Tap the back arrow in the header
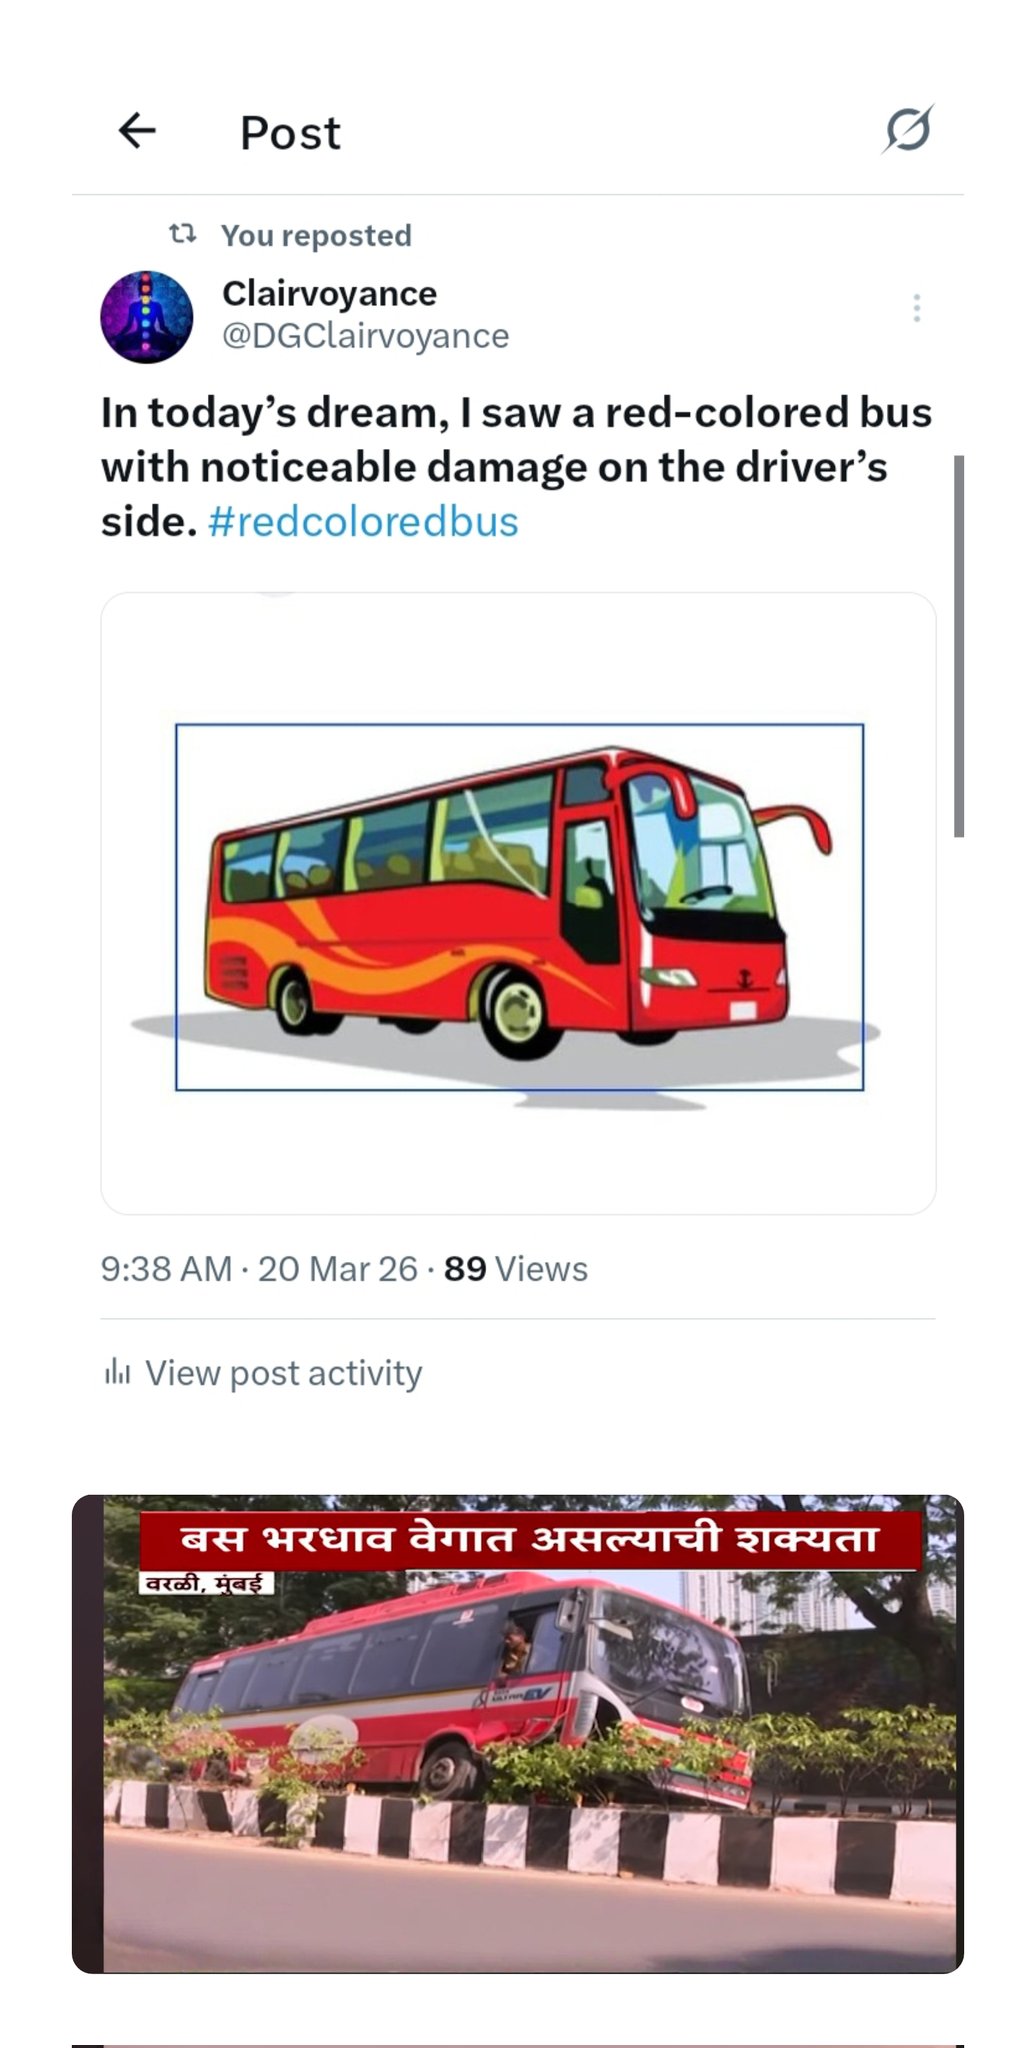The image size is (1036, 2048). tap(137, 131)
